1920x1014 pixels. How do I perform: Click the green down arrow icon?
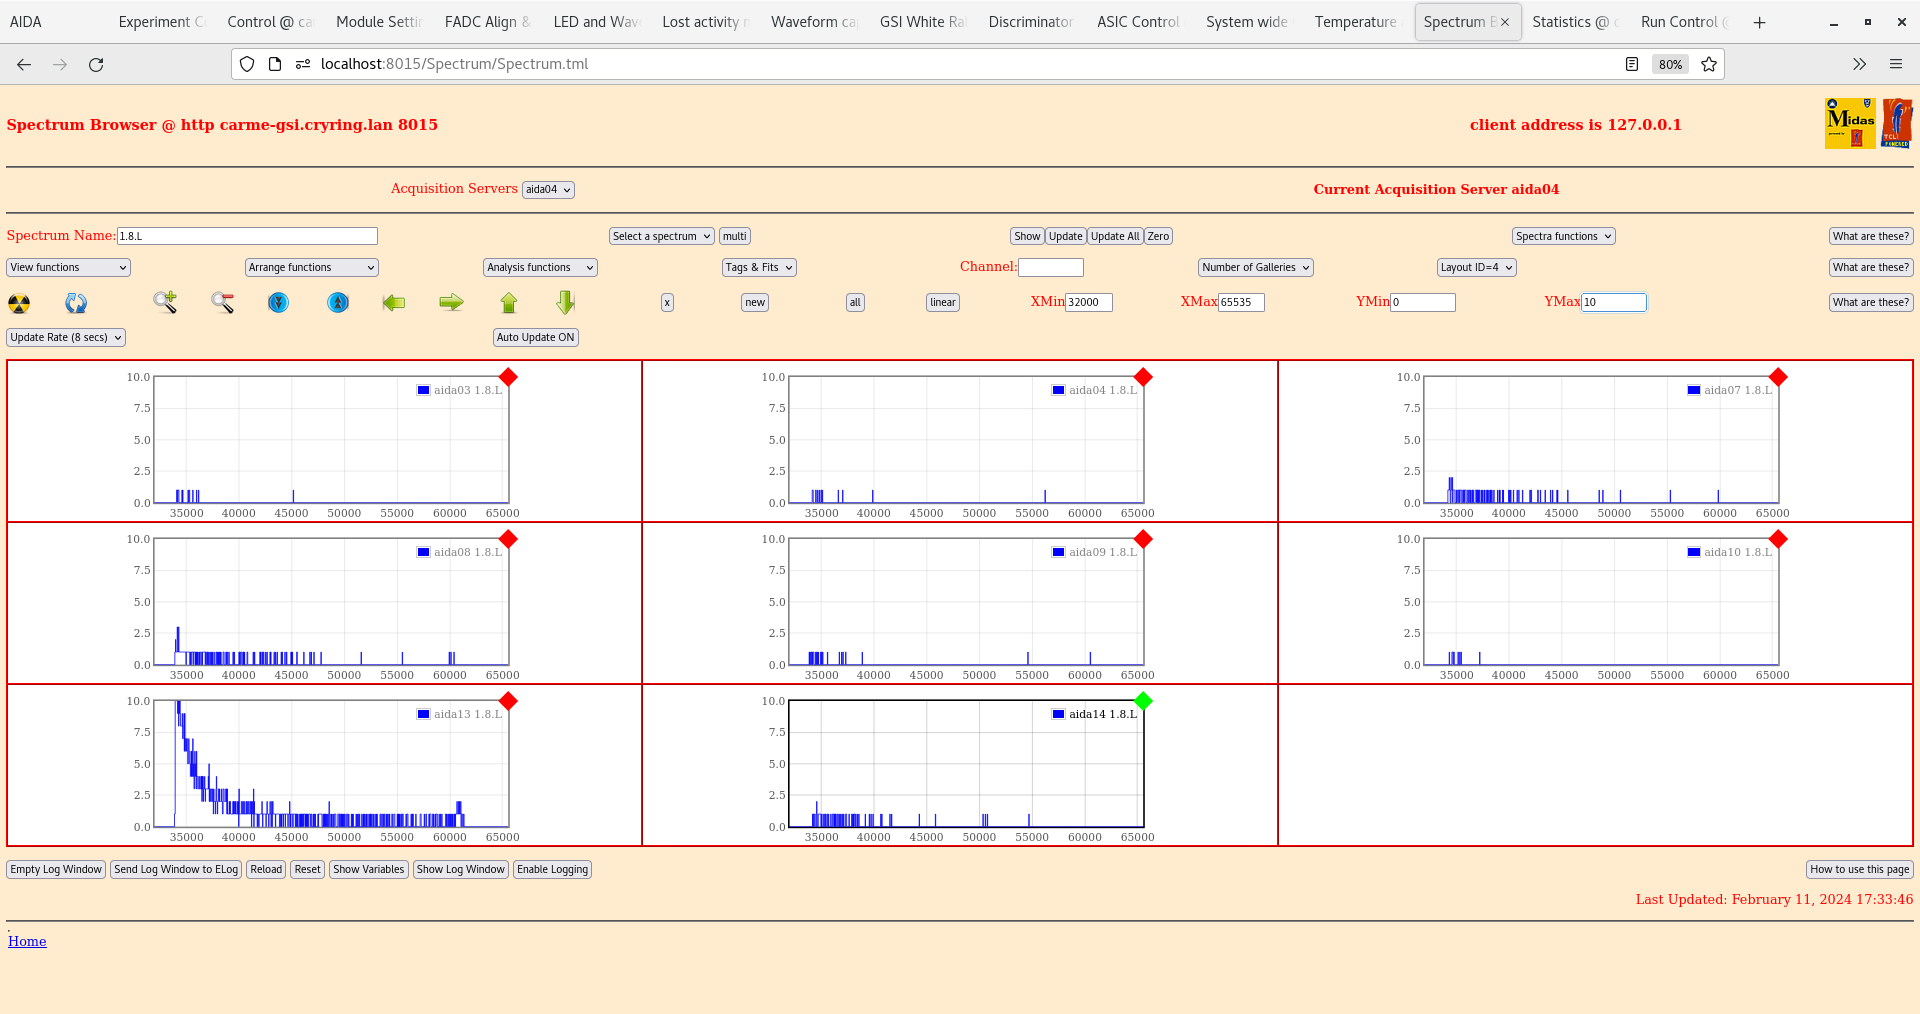tap(566, 302)
